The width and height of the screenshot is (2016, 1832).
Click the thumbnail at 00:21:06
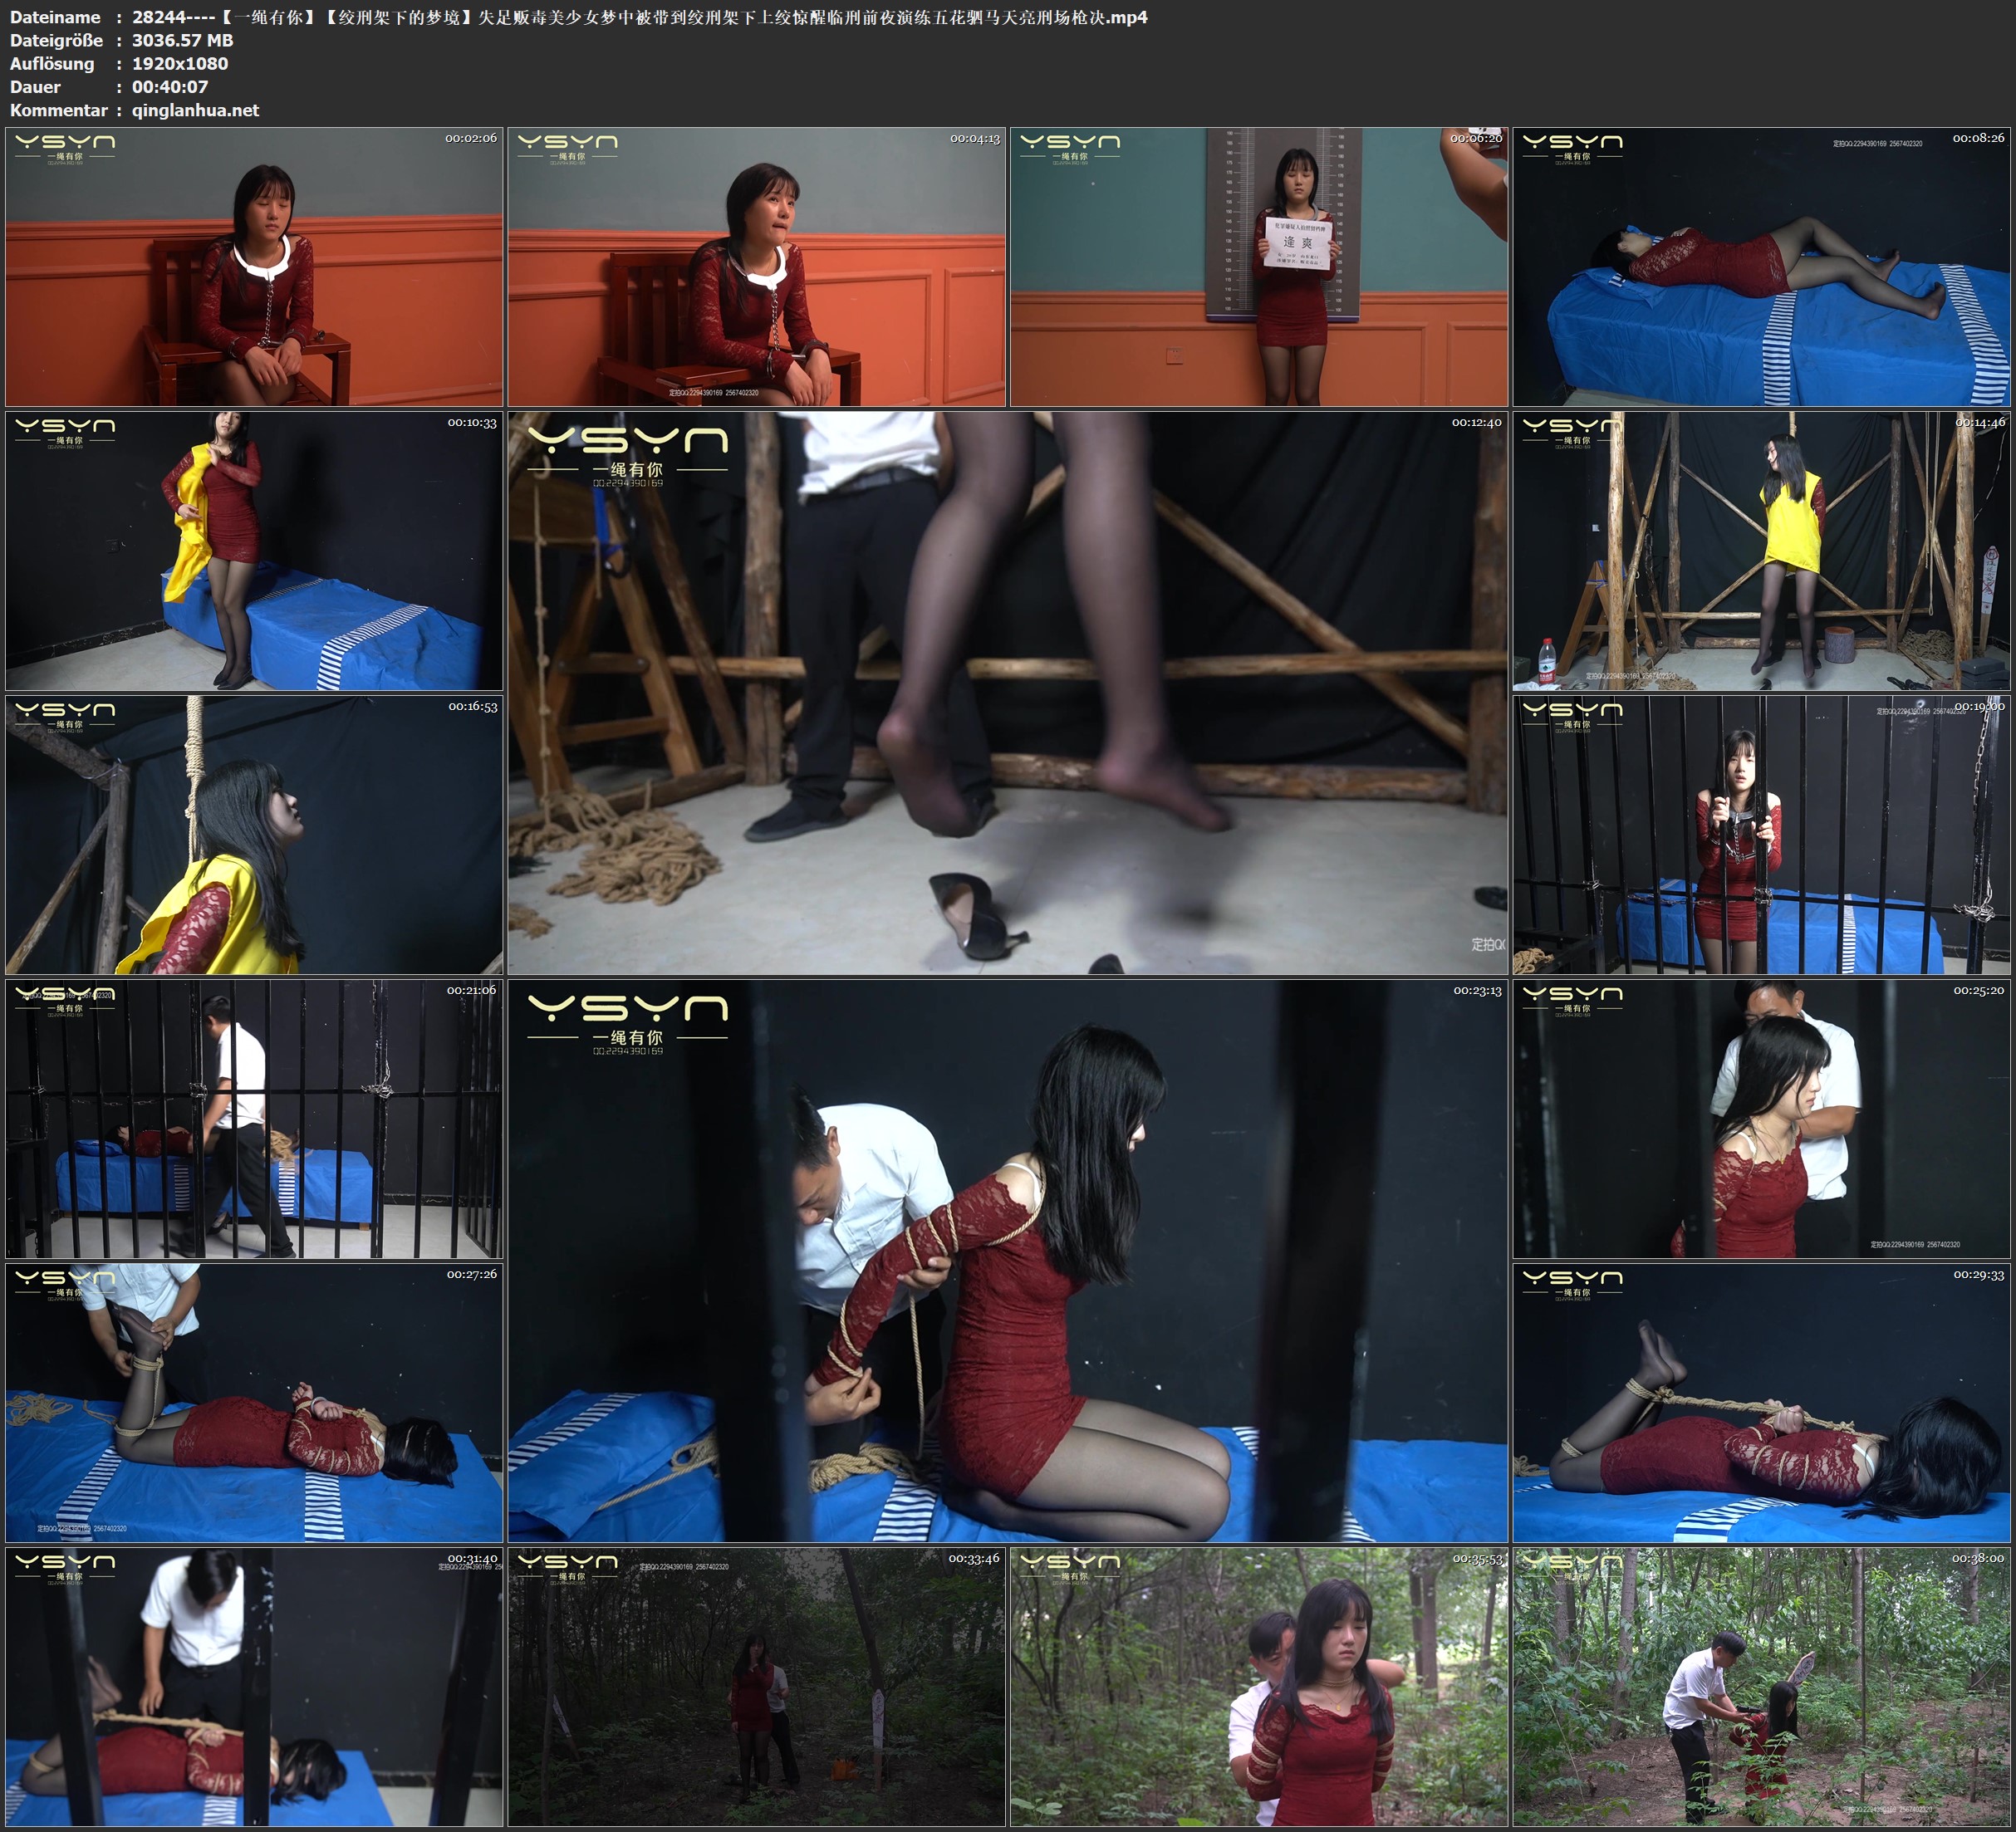pos(254,1118)
